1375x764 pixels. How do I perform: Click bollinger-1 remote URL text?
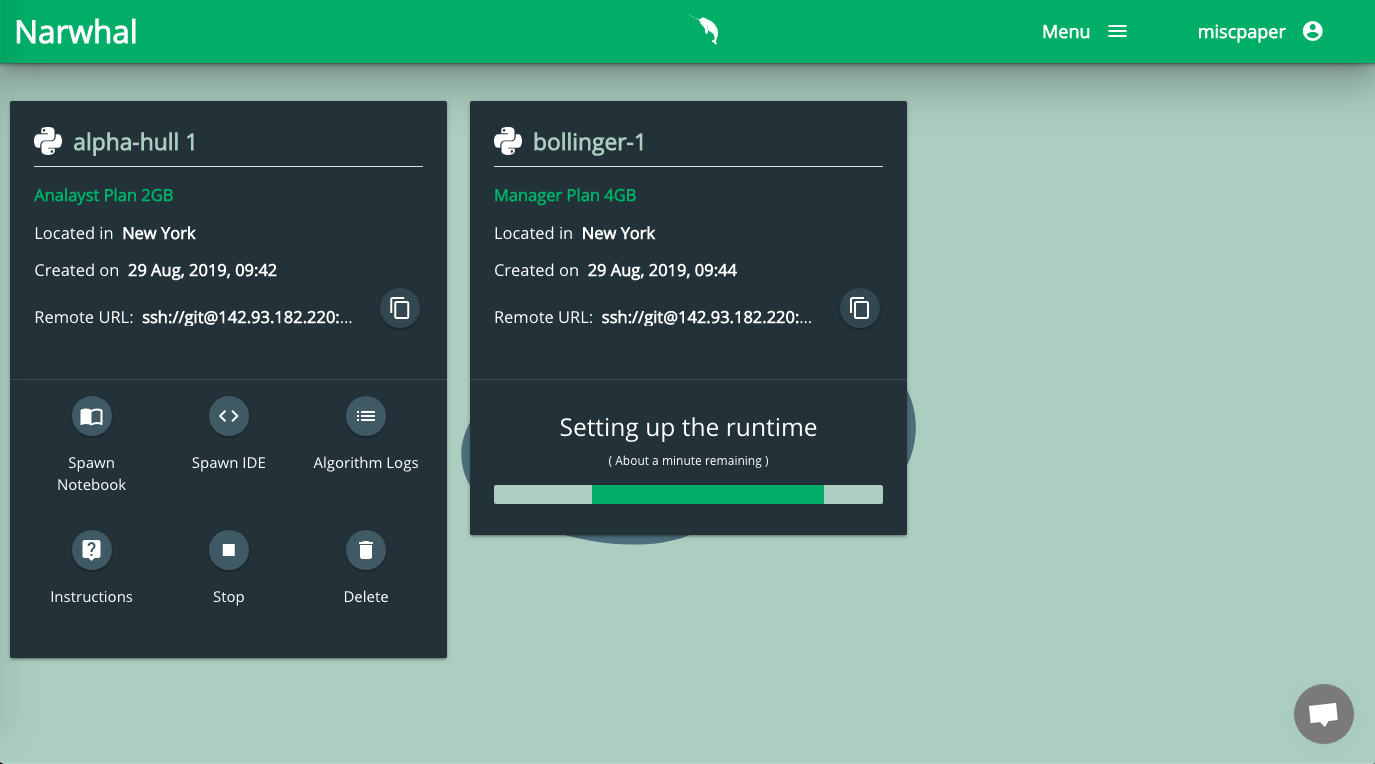(x=707, y=318)
